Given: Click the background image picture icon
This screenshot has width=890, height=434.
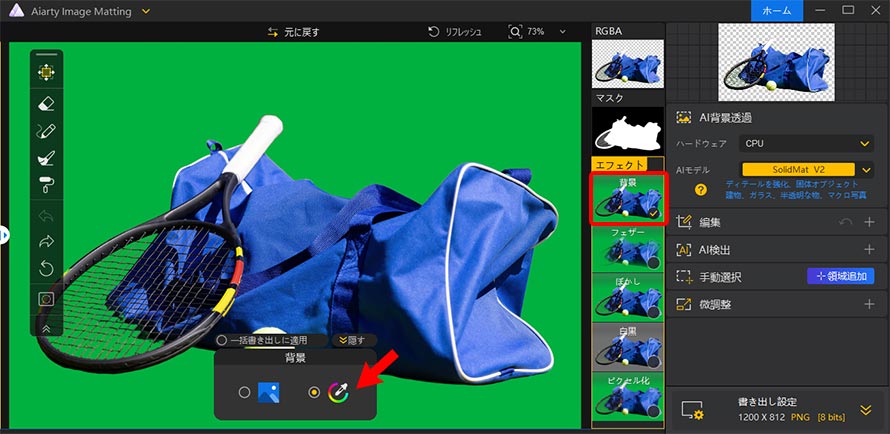Looking at the screenshot, I should click(268, 393).
